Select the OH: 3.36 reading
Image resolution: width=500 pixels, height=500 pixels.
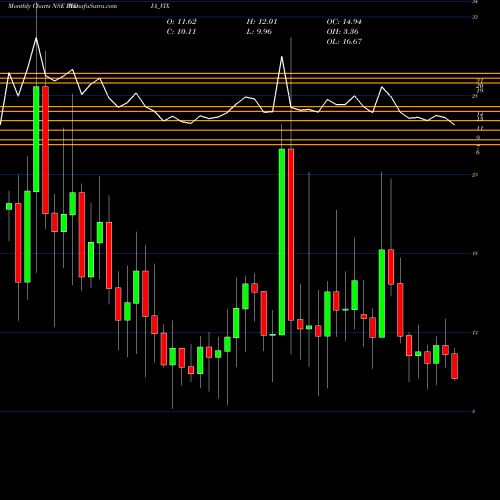click(342, 32)
